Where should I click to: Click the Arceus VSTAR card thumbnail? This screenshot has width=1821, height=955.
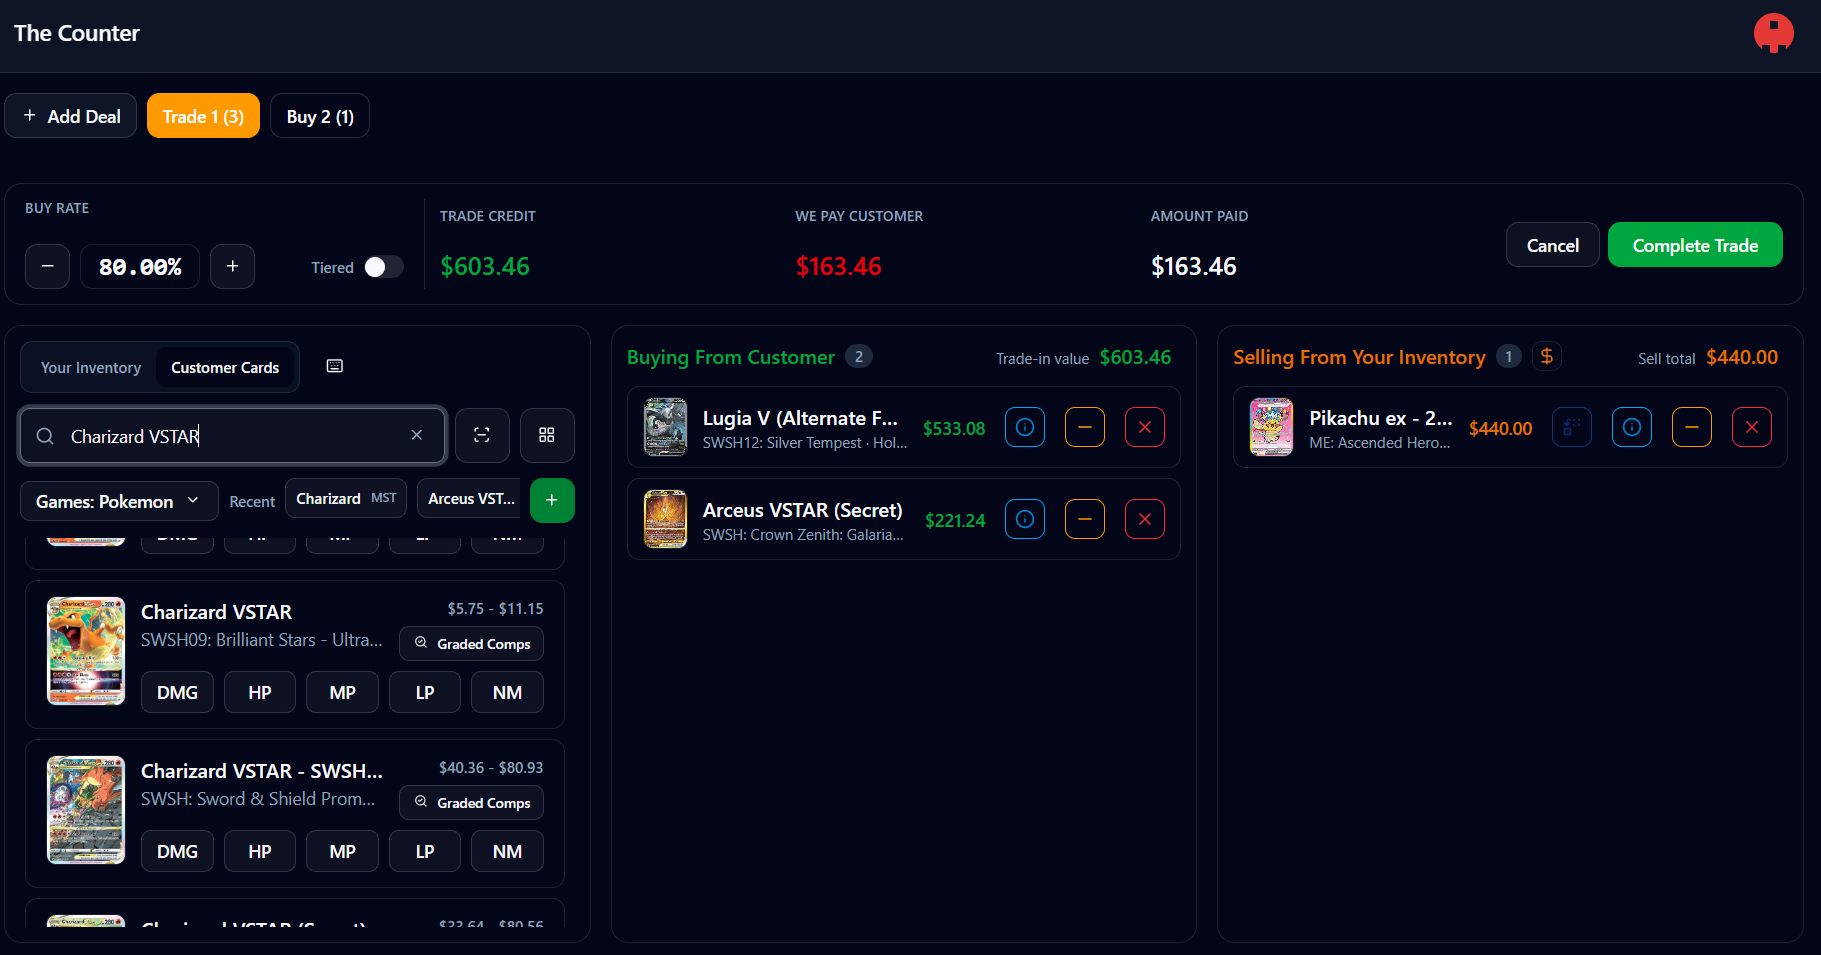(x=665, y=519)
